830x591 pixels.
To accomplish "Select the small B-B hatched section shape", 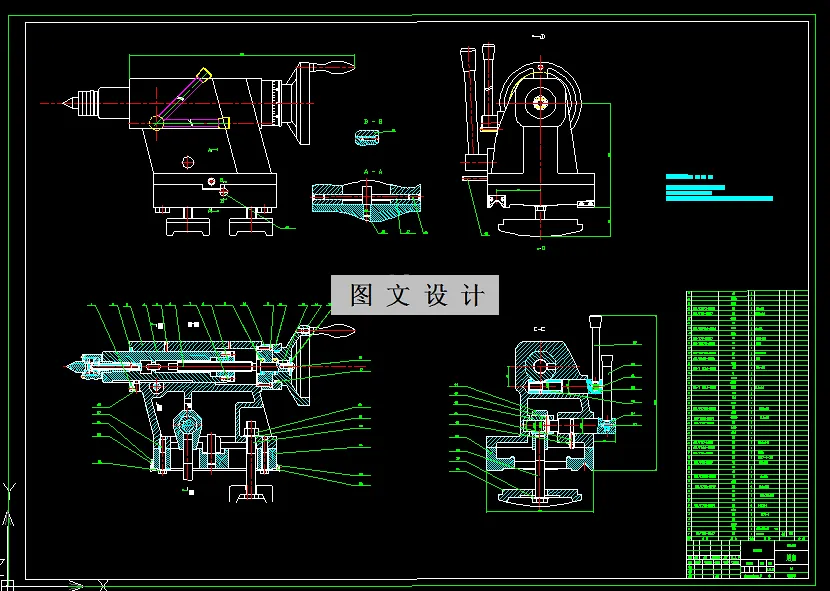I will (x=367, y=137).
